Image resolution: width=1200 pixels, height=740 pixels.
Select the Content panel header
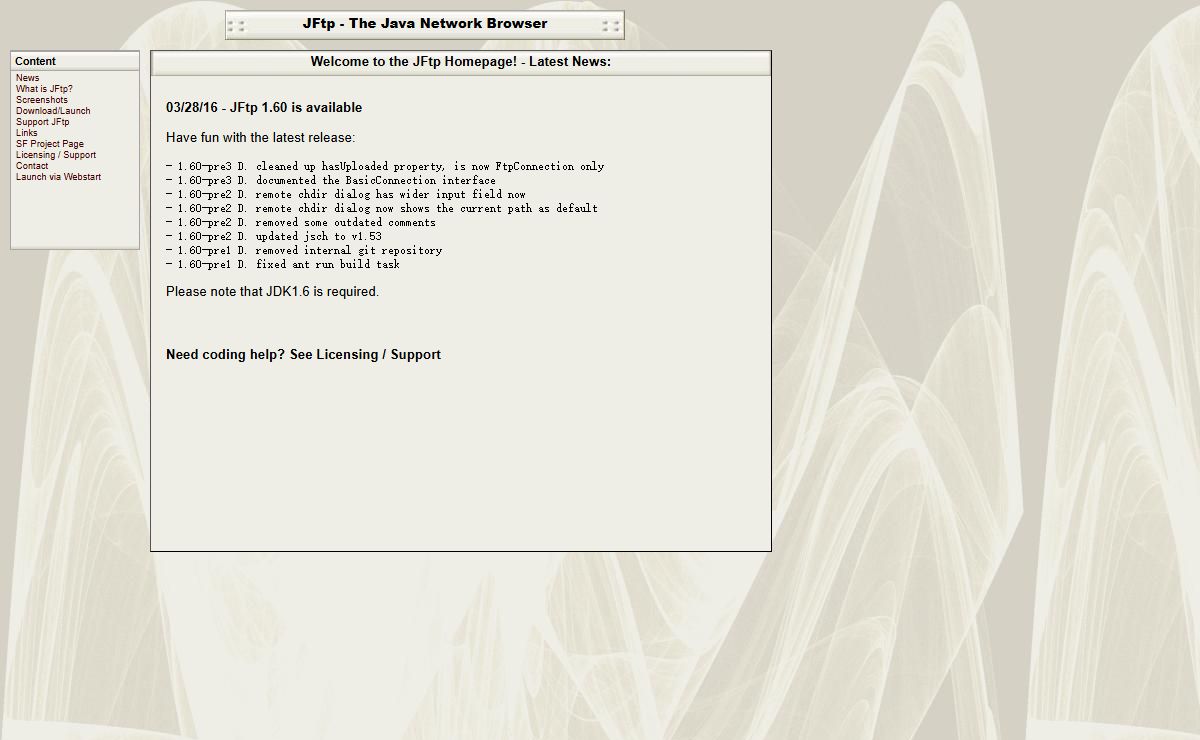[75, 61]
